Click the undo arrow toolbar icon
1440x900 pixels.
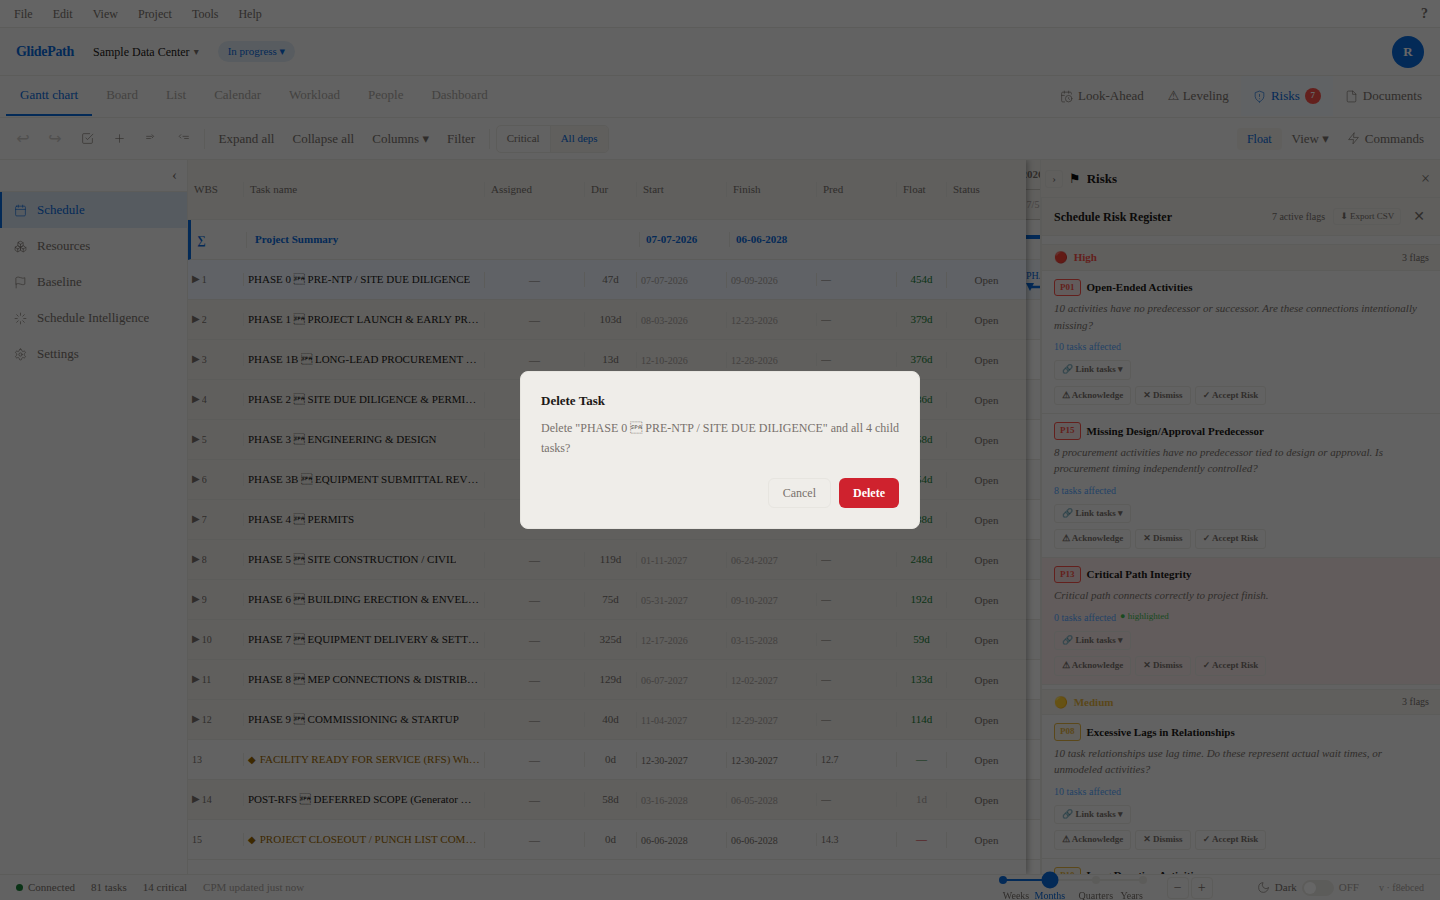click(23, 138)
